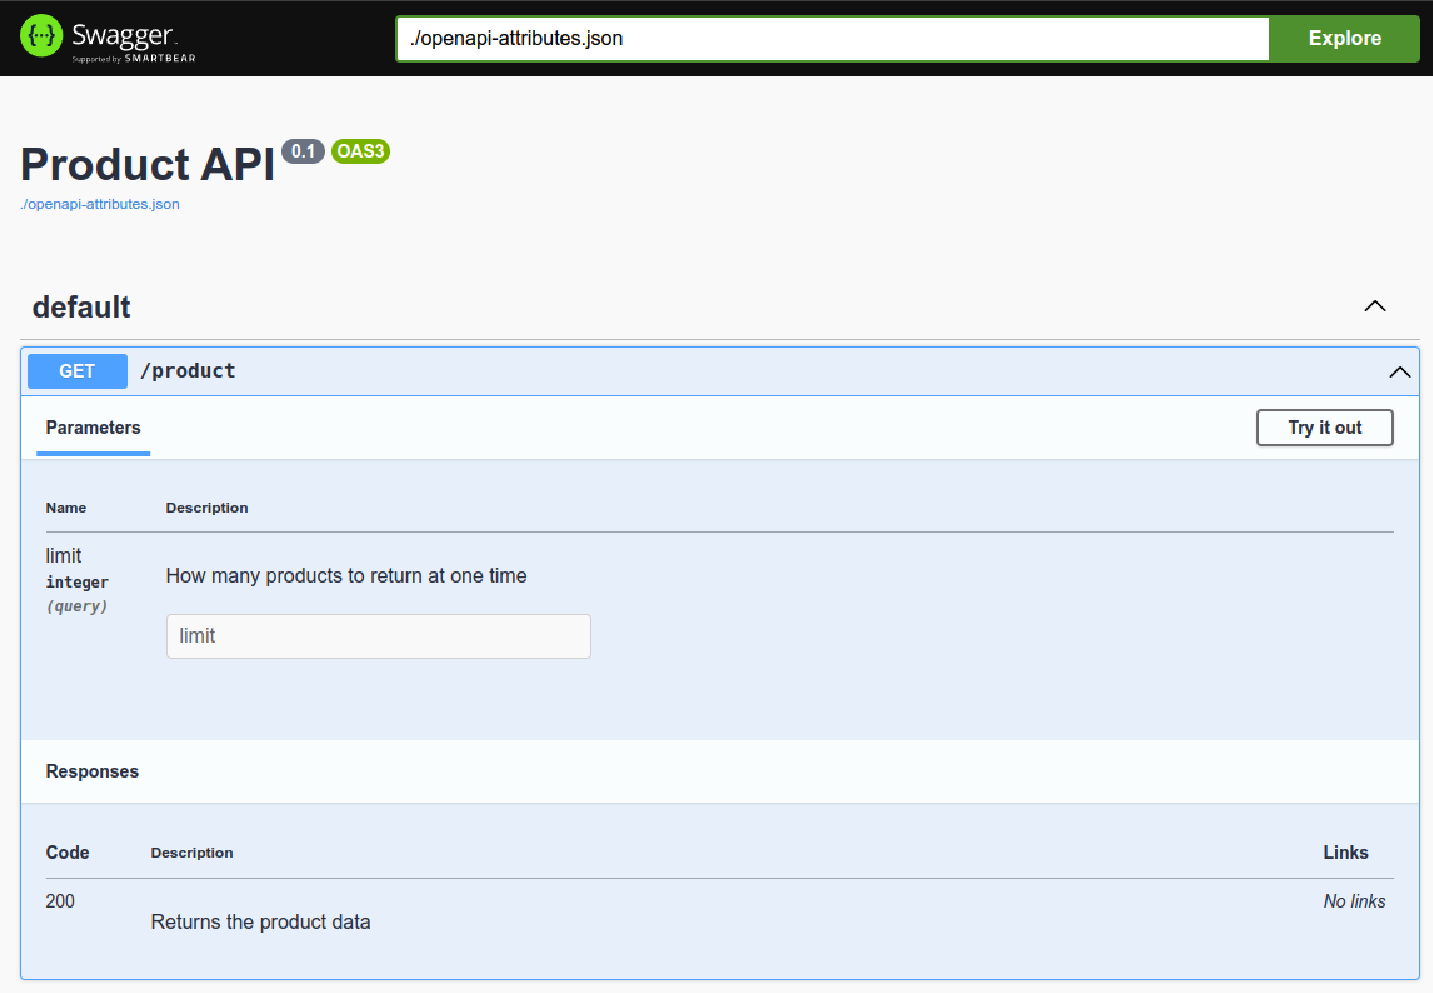Click the 0.1 version badge
Viewport: 1433px width, 993px height.
pos(303,152)
